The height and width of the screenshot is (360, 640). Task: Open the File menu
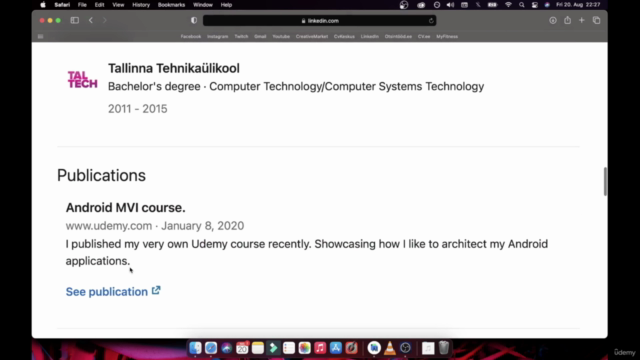82,5
